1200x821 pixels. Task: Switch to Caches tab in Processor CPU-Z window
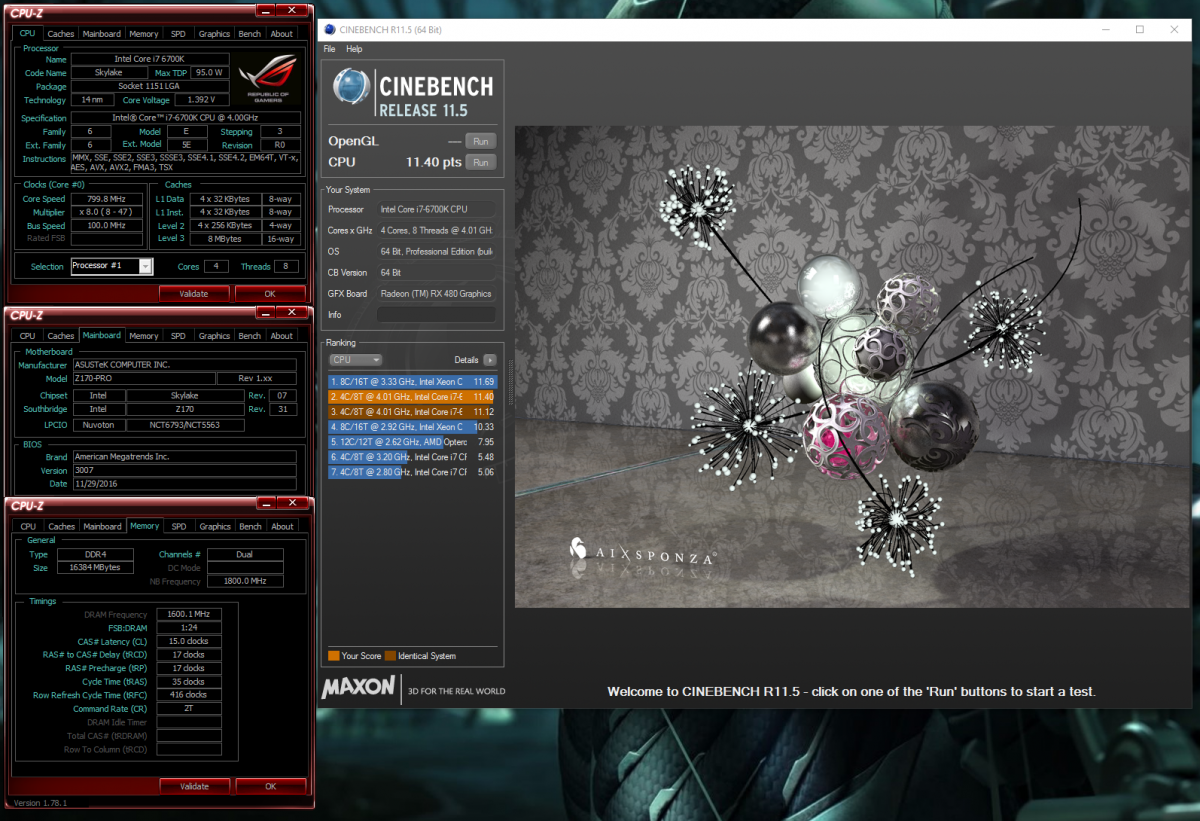click(x=61, y=33)
